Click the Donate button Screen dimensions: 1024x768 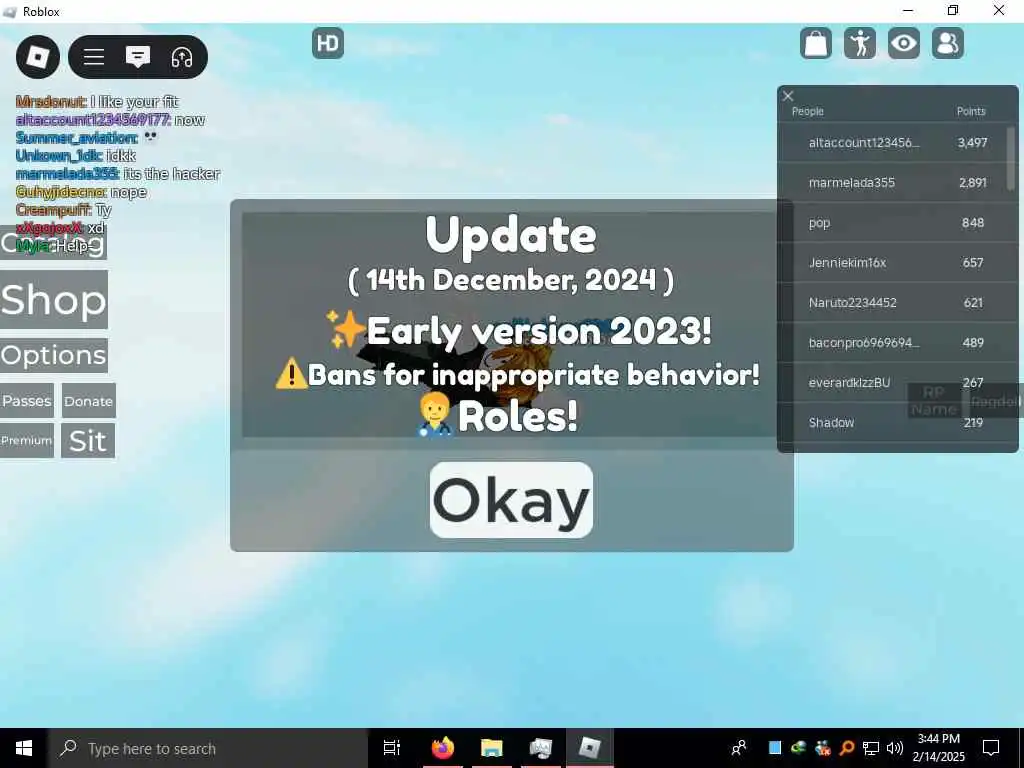[89, 400]
